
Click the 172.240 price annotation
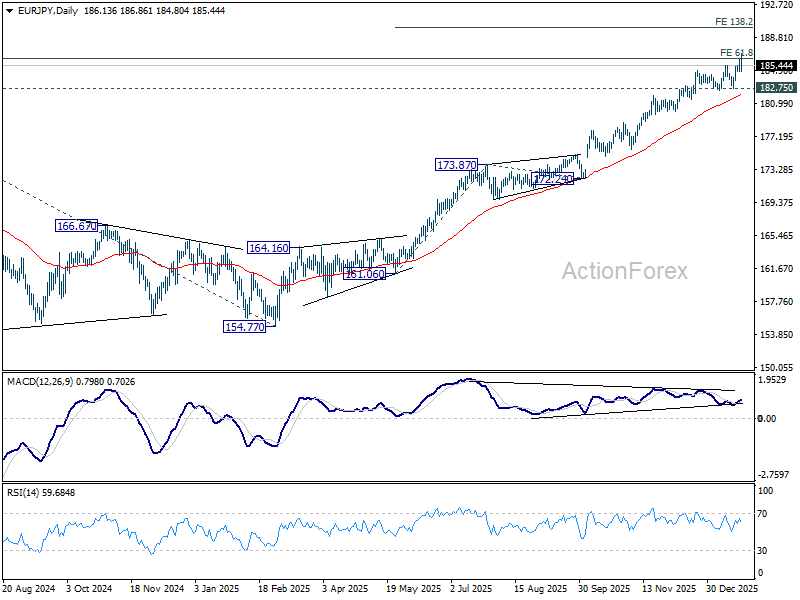552,178
